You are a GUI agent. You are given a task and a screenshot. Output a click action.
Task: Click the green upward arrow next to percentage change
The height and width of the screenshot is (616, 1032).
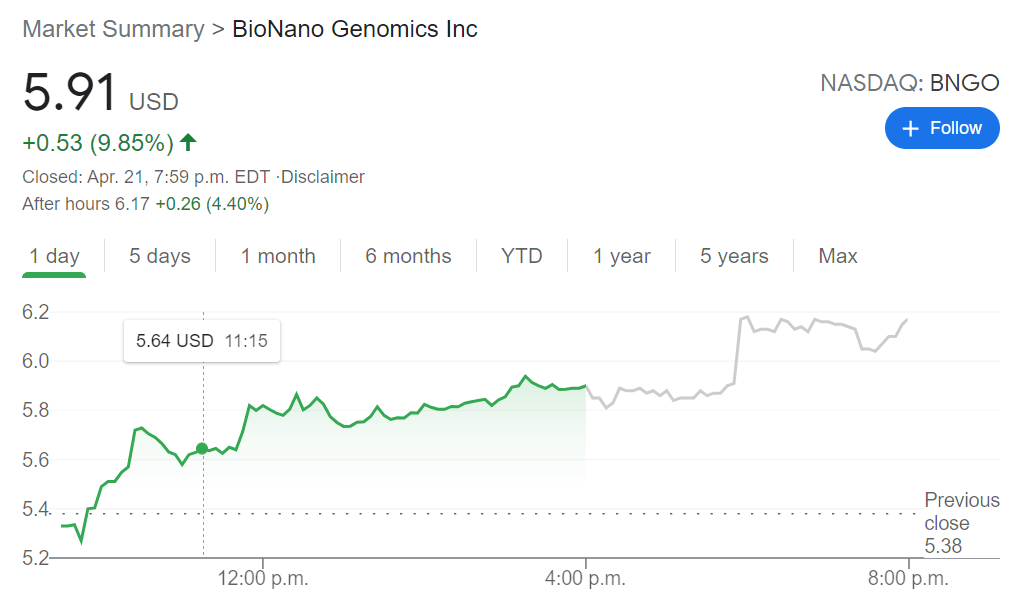coord(187,142)
